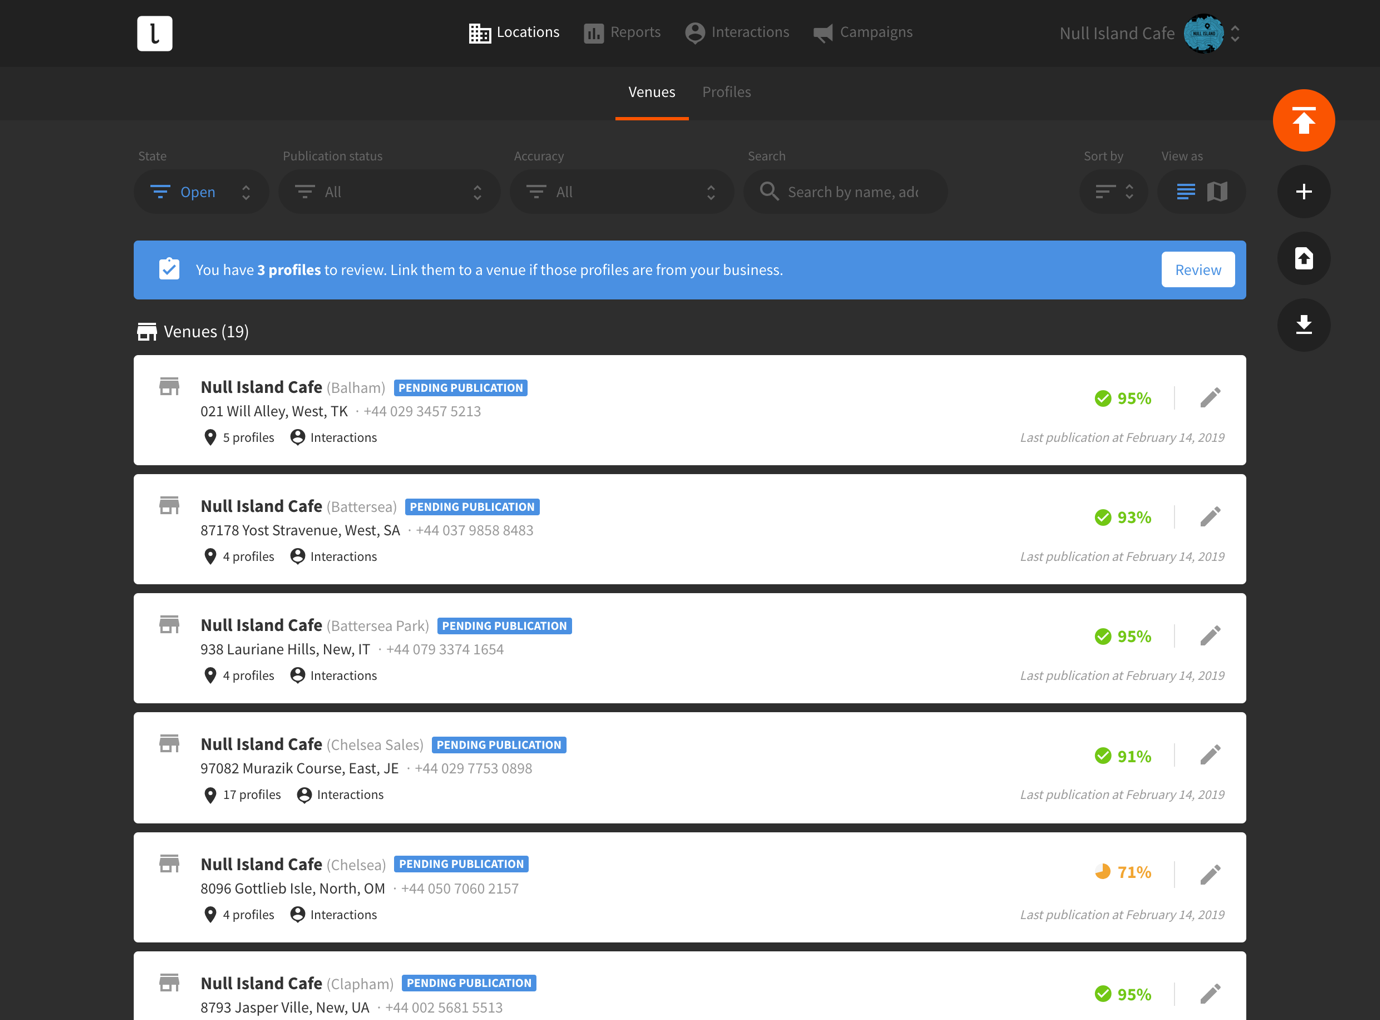This screenshot has width=1380, height=1020.
Task: Click the plus add venue button
Action: point(1303,192)
